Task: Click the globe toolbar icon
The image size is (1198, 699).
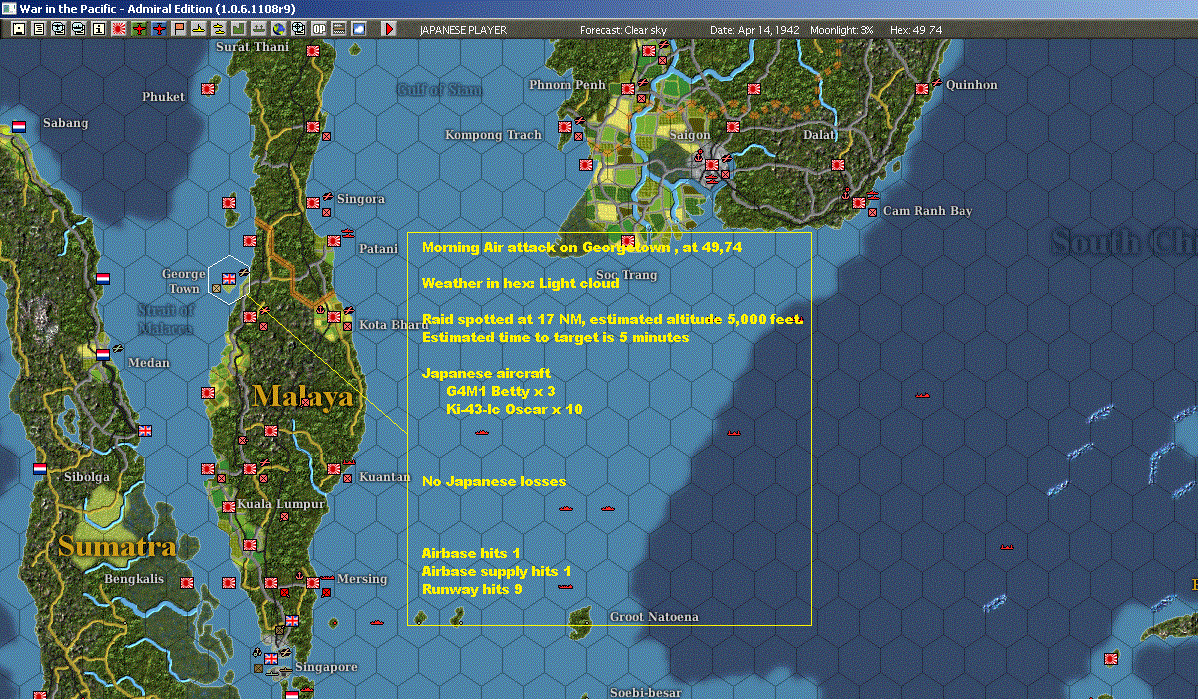Action: 279,29
